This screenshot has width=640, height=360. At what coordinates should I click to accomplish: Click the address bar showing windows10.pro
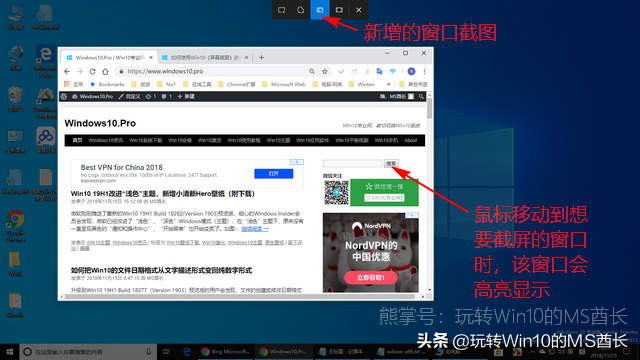(x=212, y=71)
